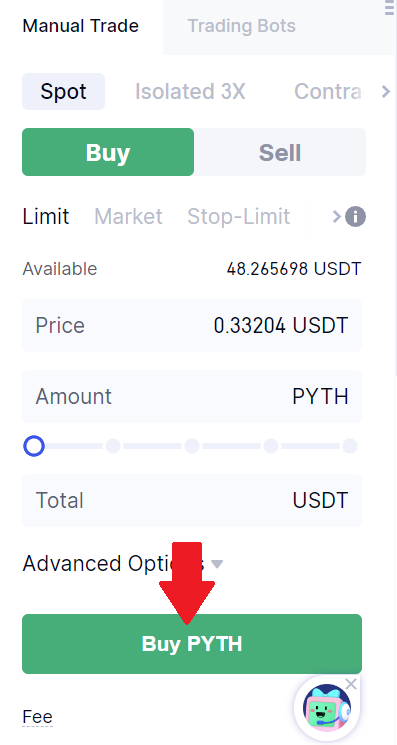397x745 pixels.
Task: Open the Fee details link
Action: [38, 717]
